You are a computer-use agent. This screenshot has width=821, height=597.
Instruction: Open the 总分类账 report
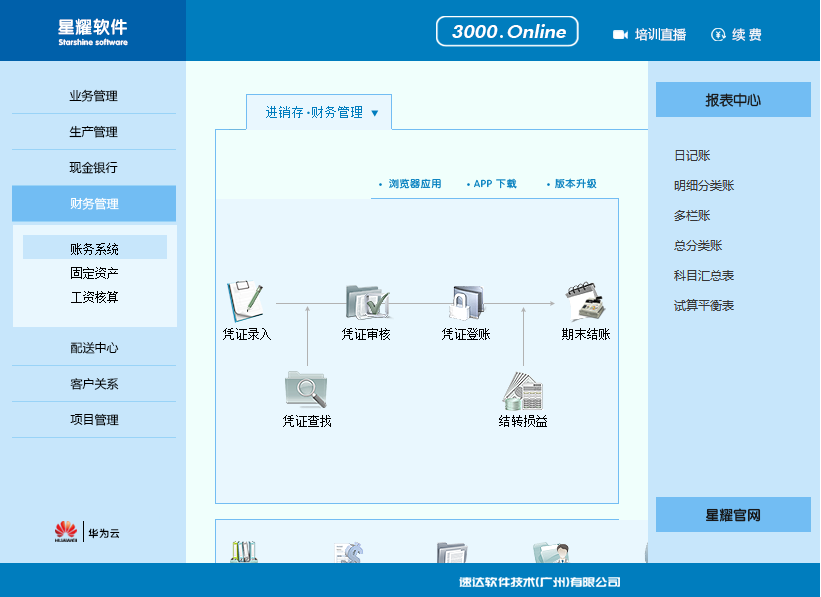(x=698, y=246)
